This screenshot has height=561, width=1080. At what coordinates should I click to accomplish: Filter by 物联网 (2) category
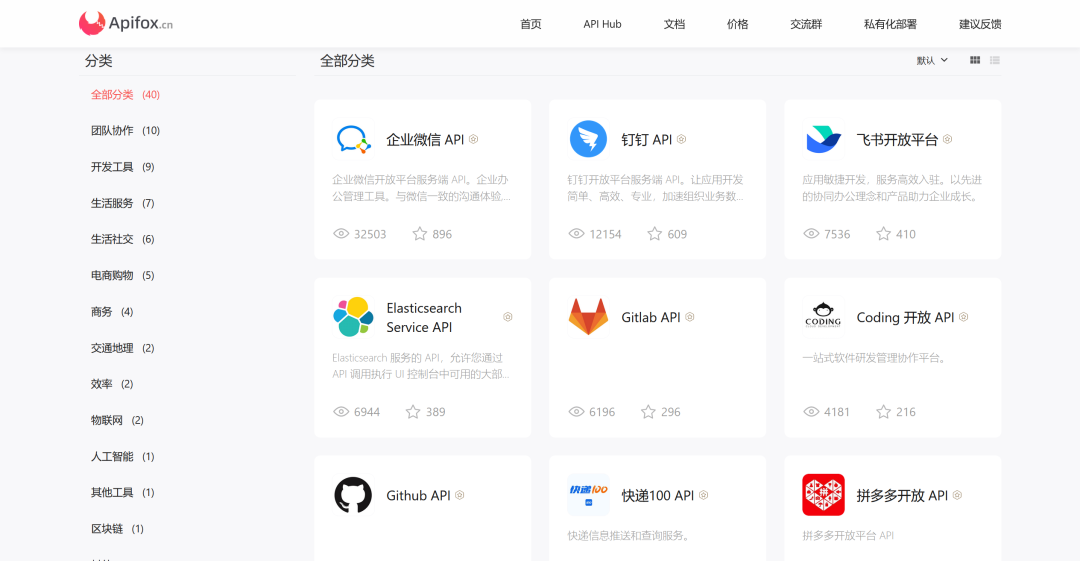117,420
